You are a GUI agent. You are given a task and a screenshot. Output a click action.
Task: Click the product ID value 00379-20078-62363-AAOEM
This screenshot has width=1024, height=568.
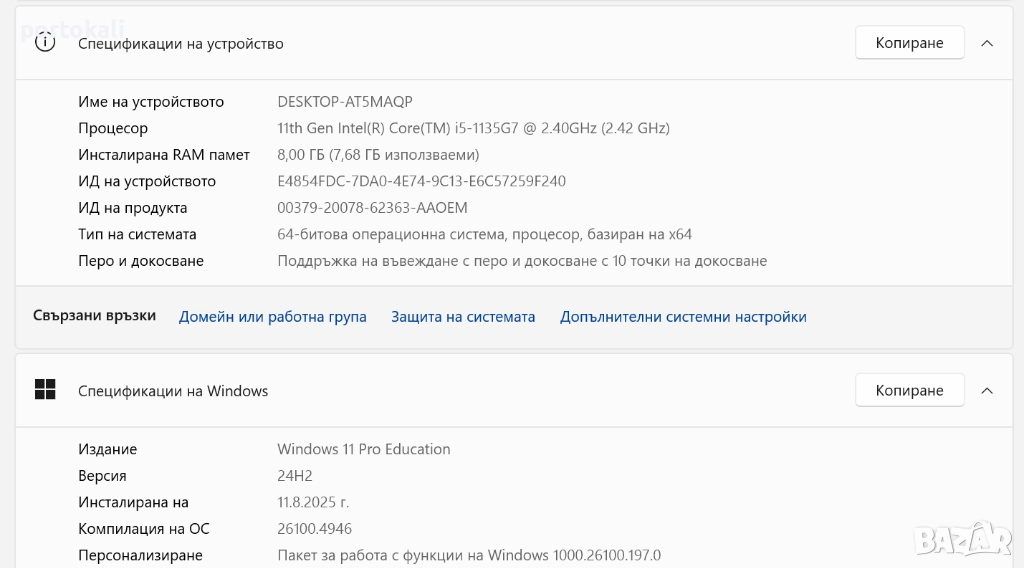372,208
